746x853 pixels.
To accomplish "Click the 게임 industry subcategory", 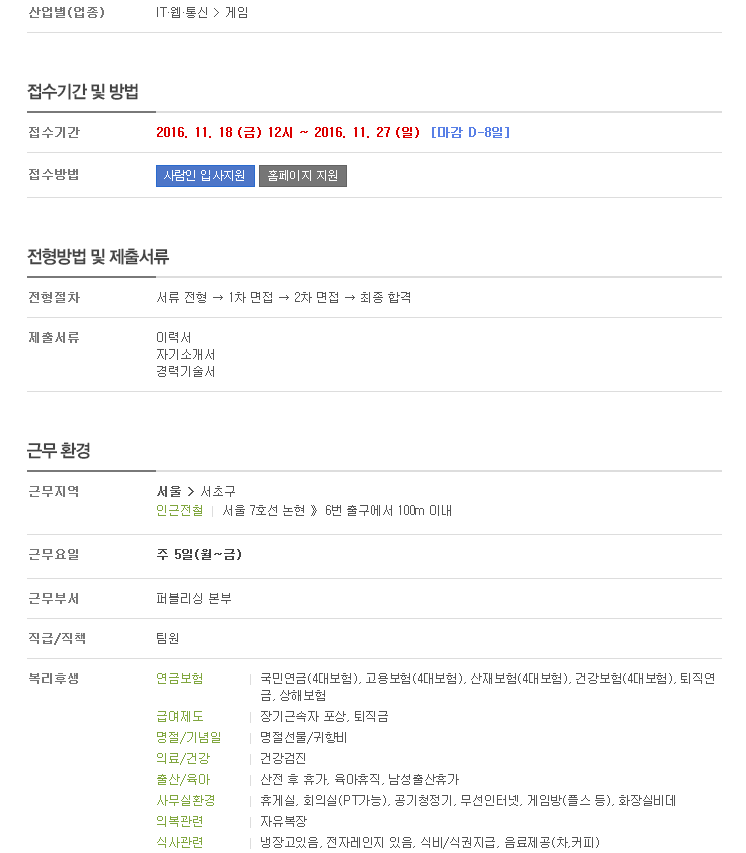I will 237,13.
